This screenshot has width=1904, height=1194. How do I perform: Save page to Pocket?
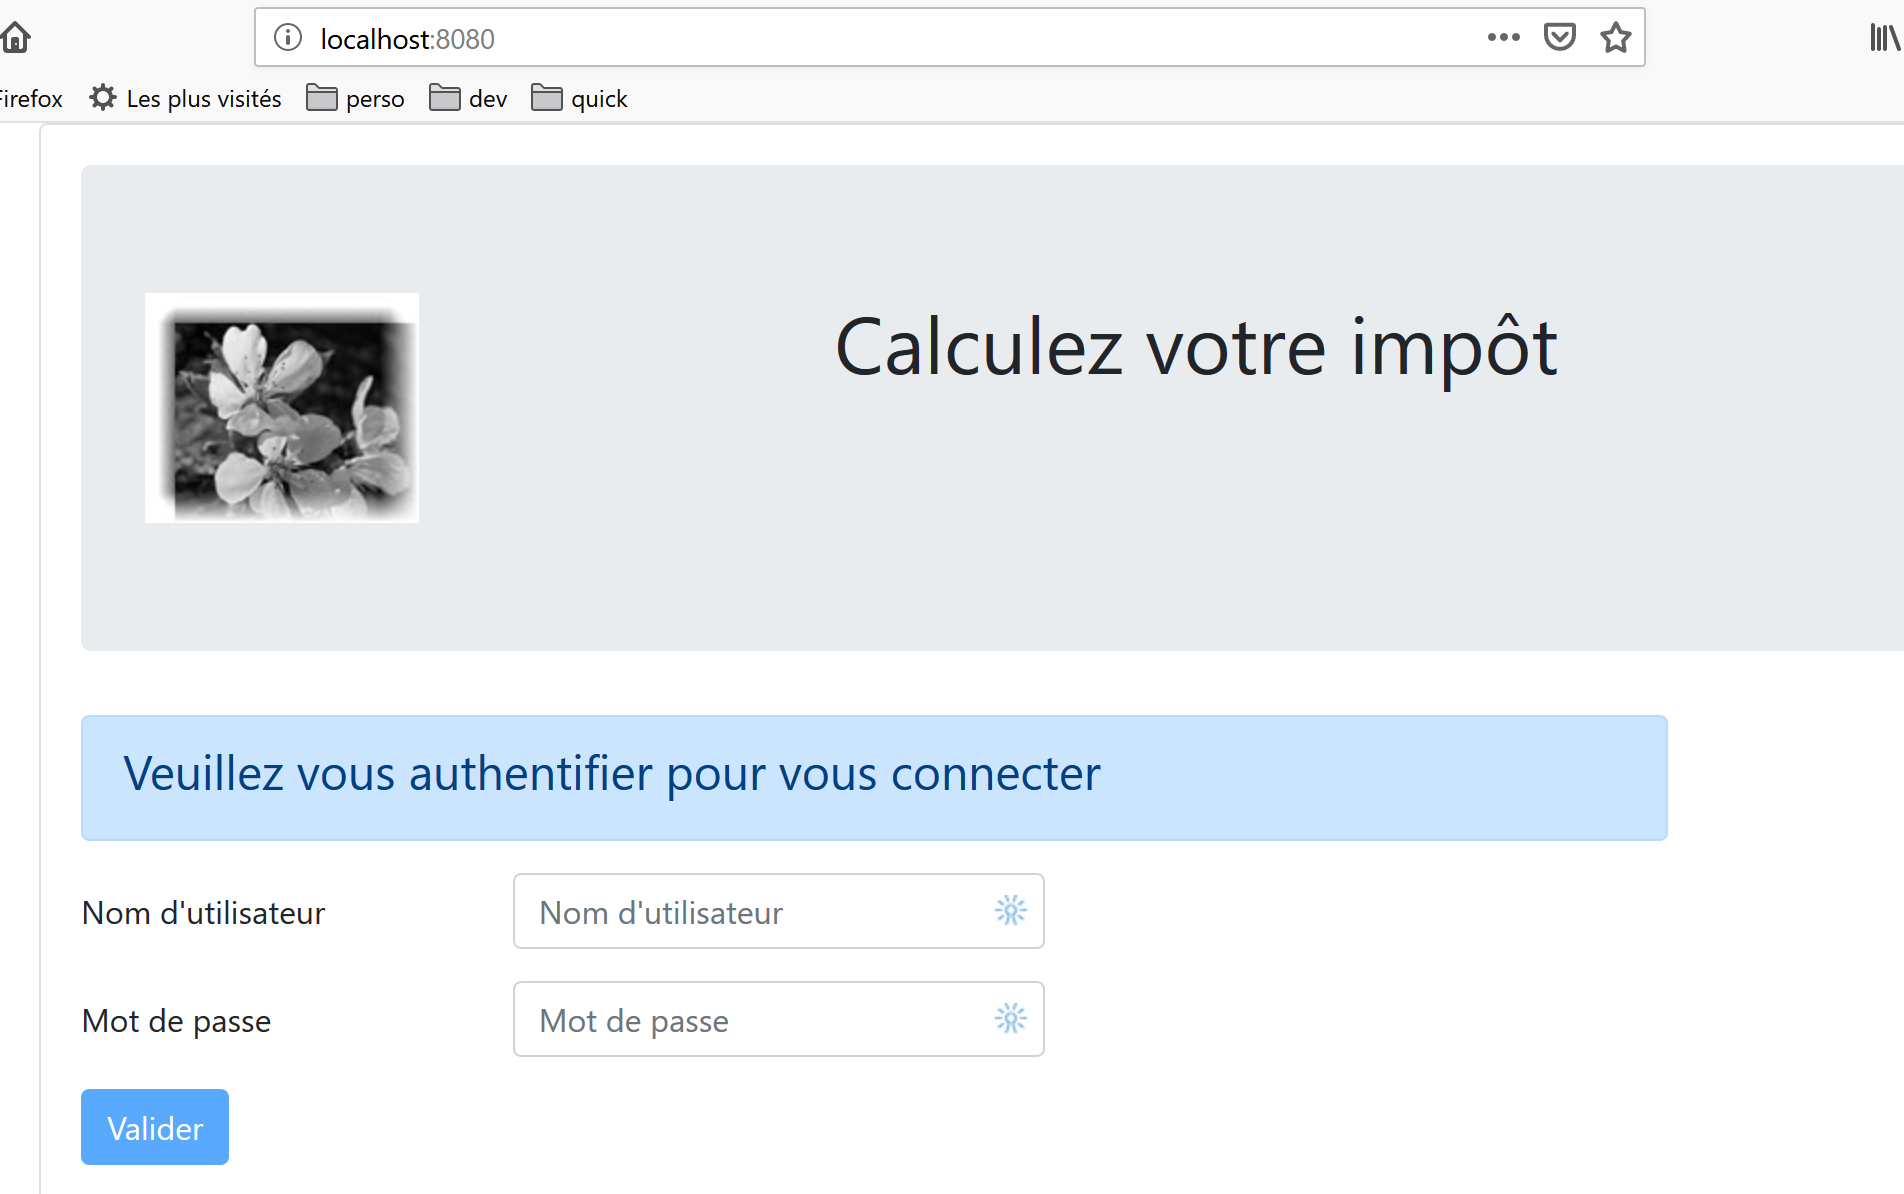(x=1559, y=38)
